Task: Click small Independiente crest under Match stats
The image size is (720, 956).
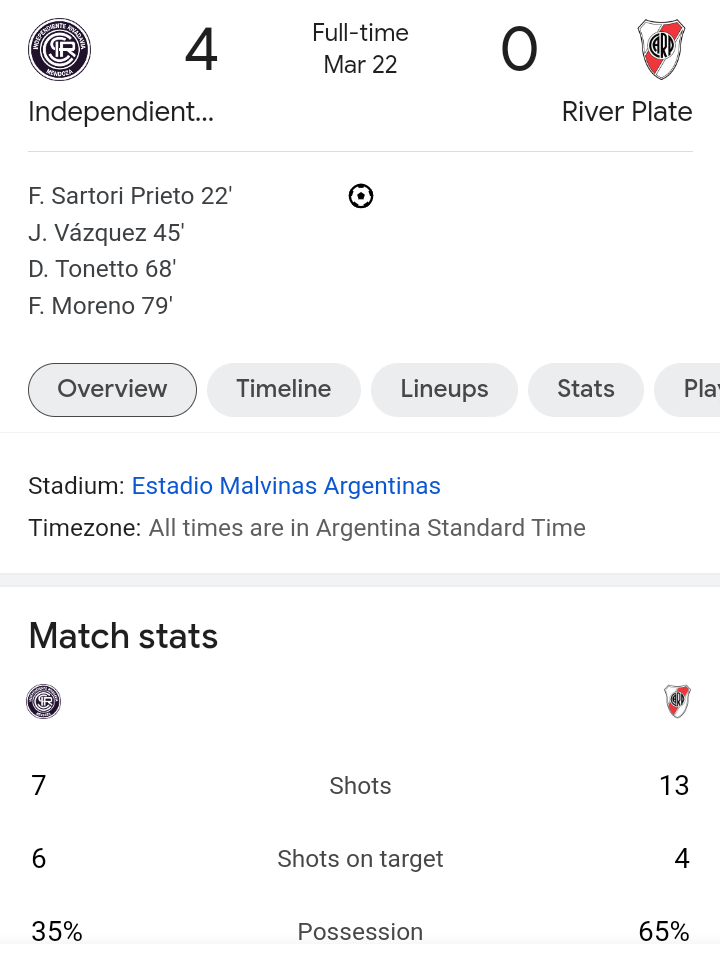Action: coord(44,701)
